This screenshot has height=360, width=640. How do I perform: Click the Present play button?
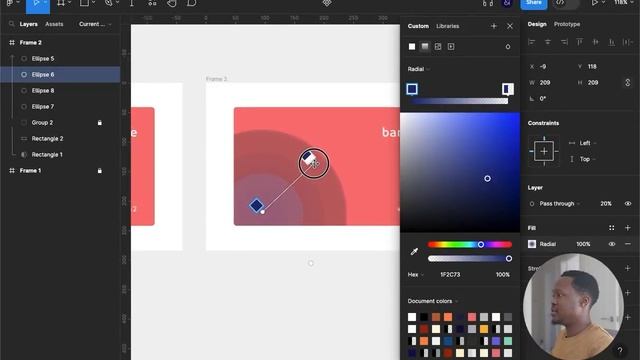(595, 3)
